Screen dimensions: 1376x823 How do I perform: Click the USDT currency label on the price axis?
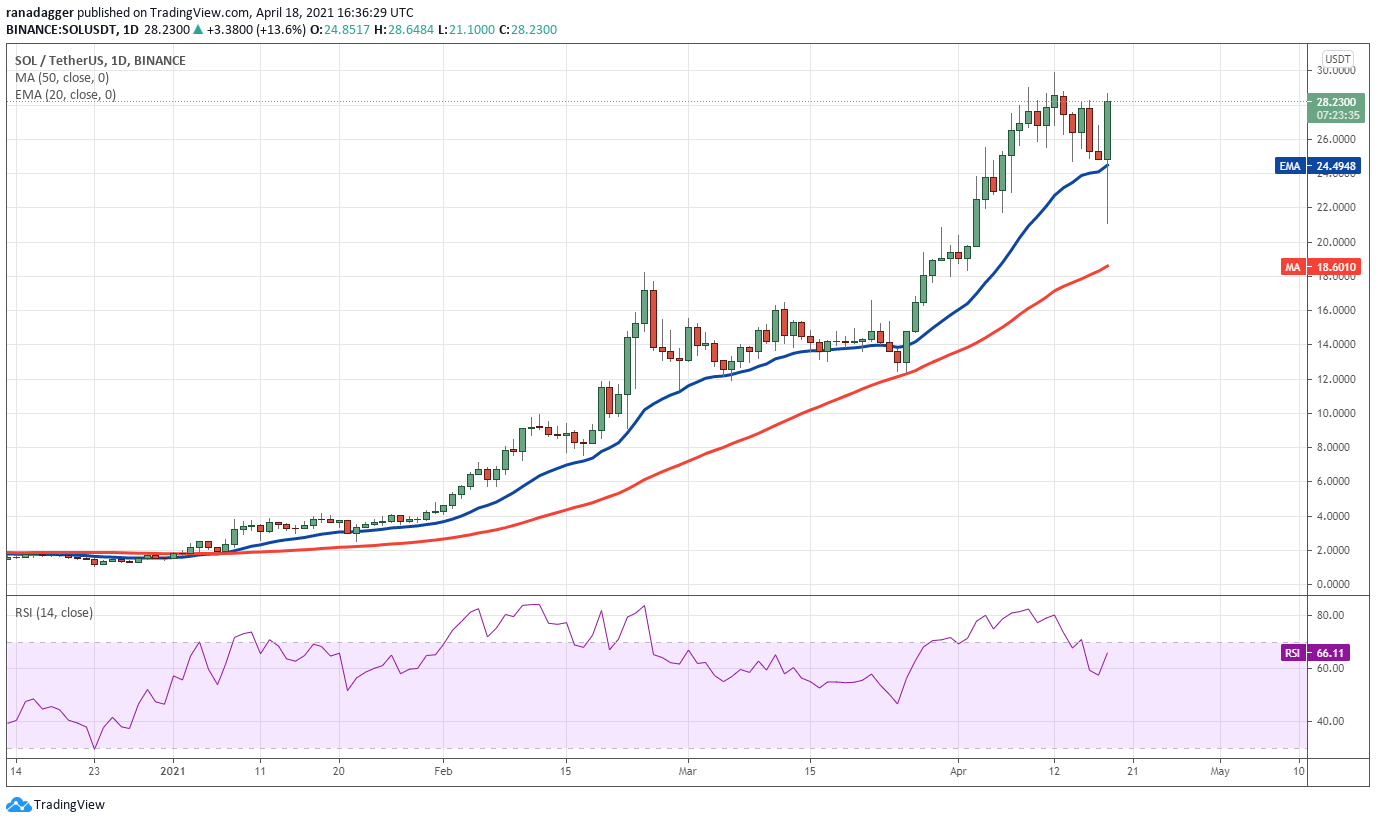(1338, 58)
